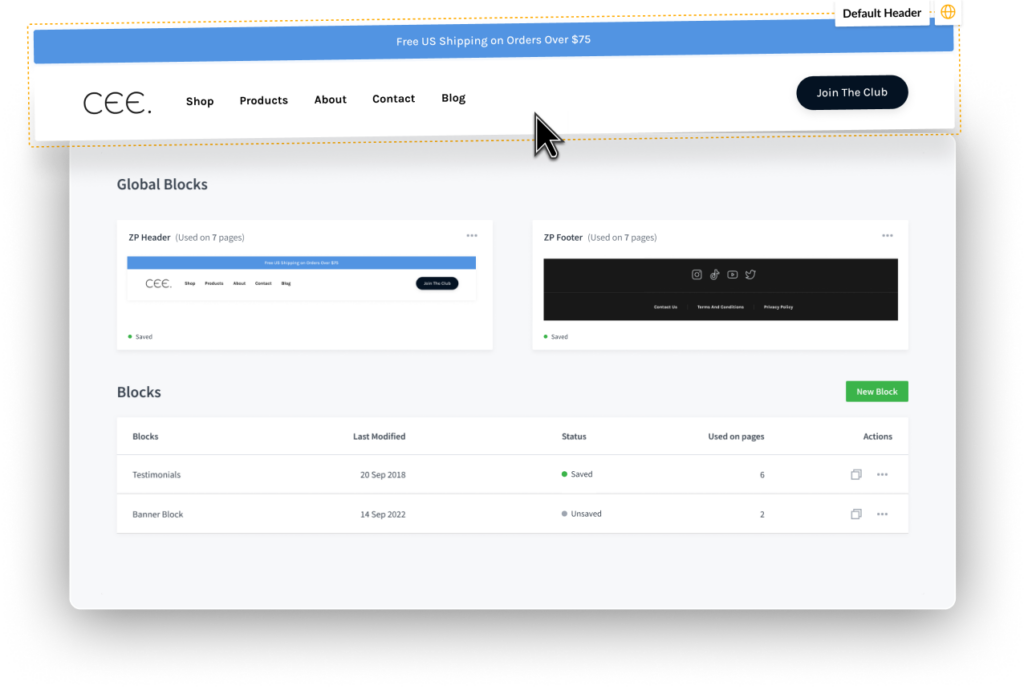The image size is (1024, 687).
Task: Click the Twitter icon in ZP Footer preview
Action: pos(750,274)
